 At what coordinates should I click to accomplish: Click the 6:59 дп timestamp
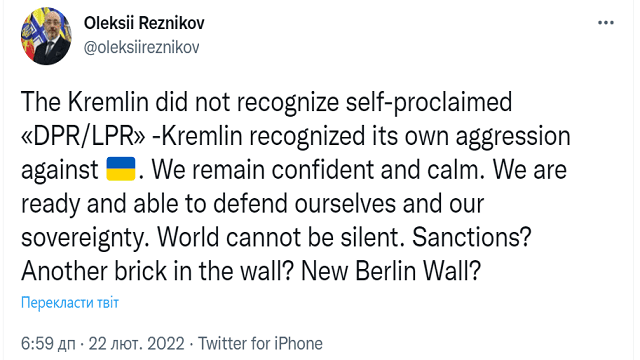tap(48, 344)
